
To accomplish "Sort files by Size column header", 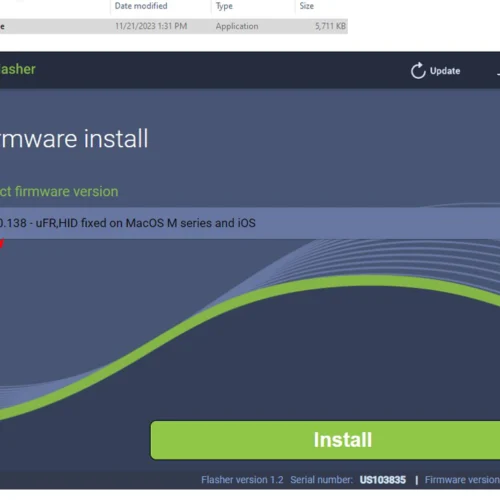I will [x=307, y=6].
